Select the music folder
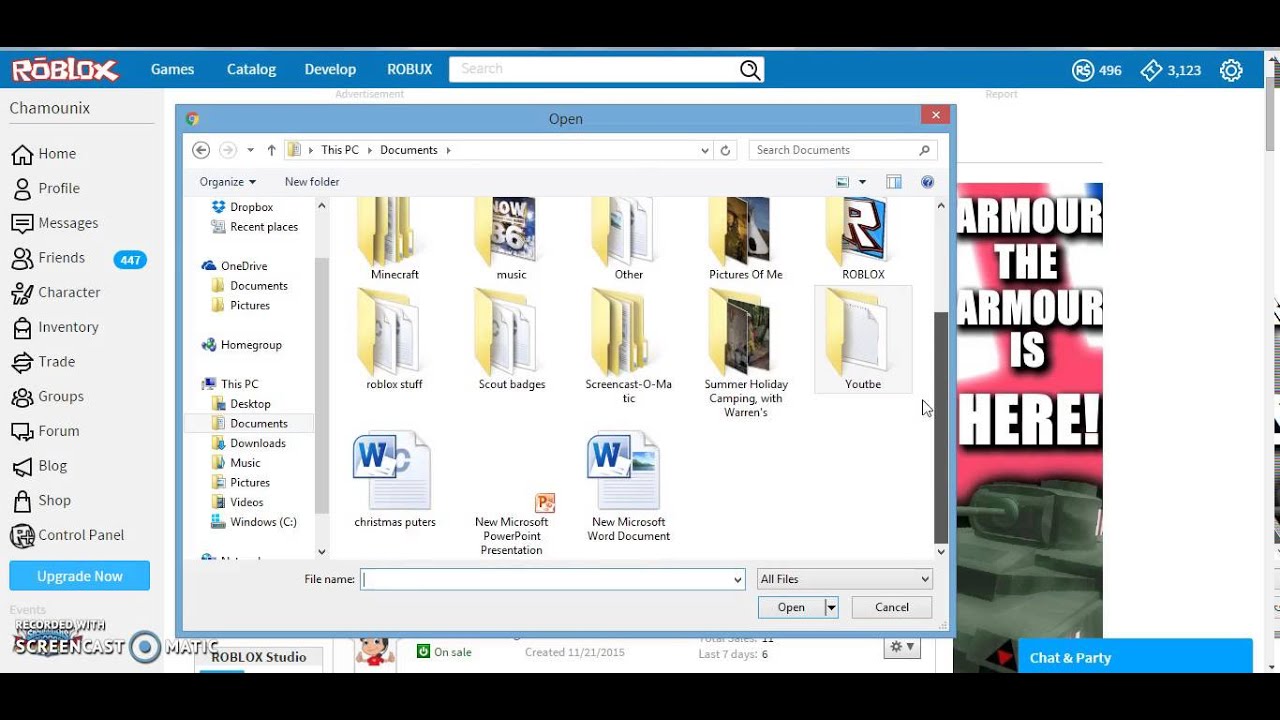This screenshot has height=720, width=1280. (511, 240)
